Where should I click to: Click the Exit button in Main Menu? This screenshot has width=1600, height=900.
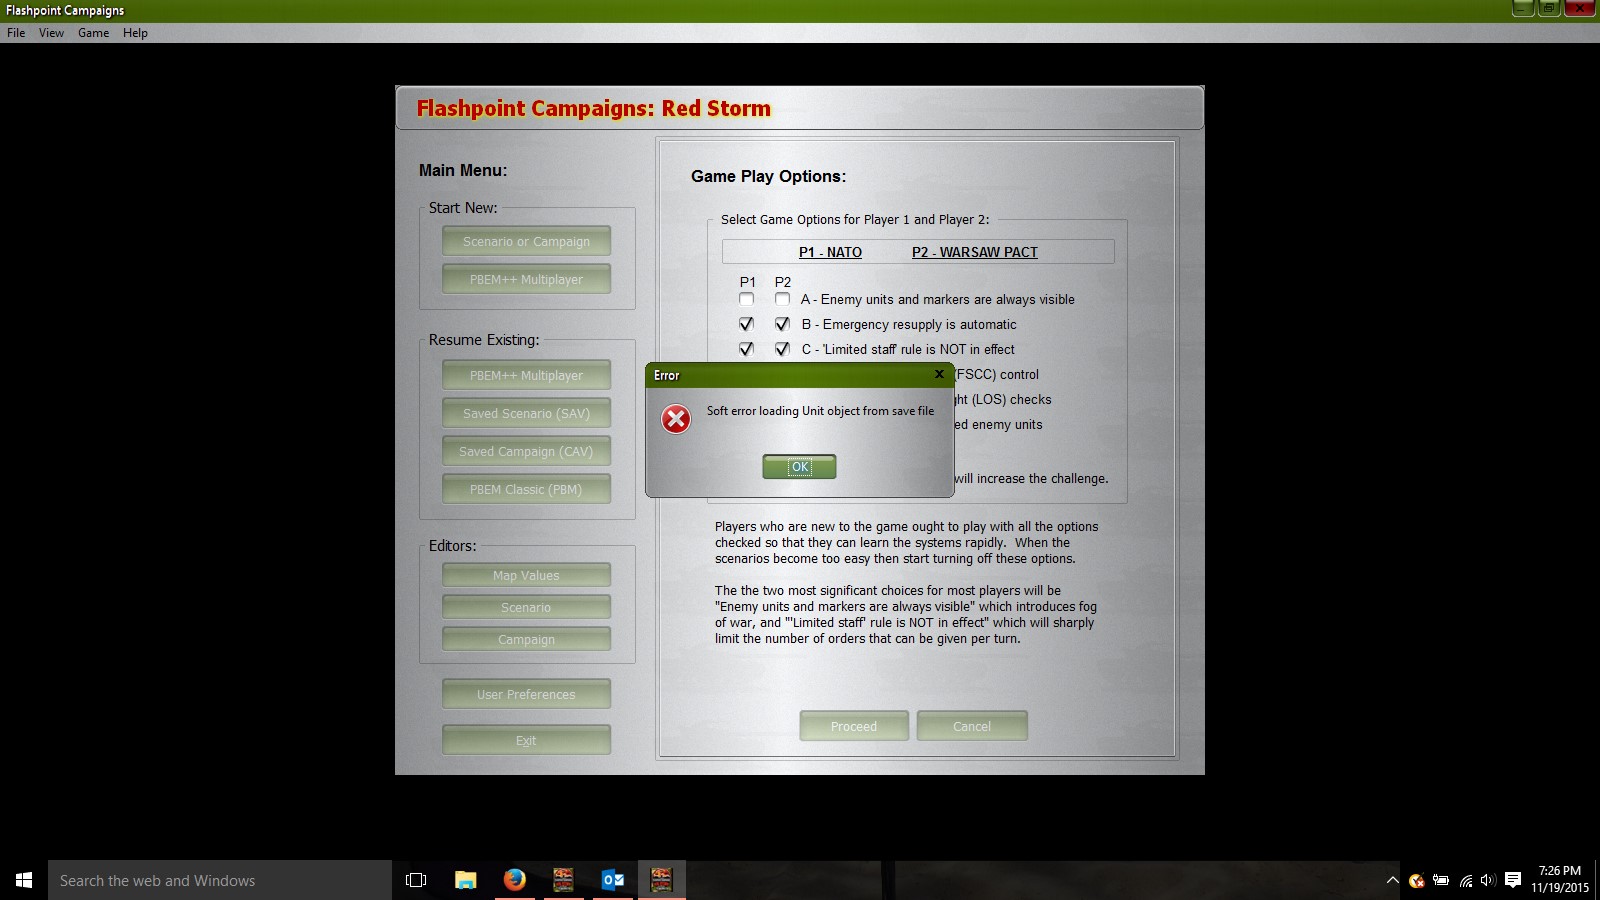click(x=526, y=740)
